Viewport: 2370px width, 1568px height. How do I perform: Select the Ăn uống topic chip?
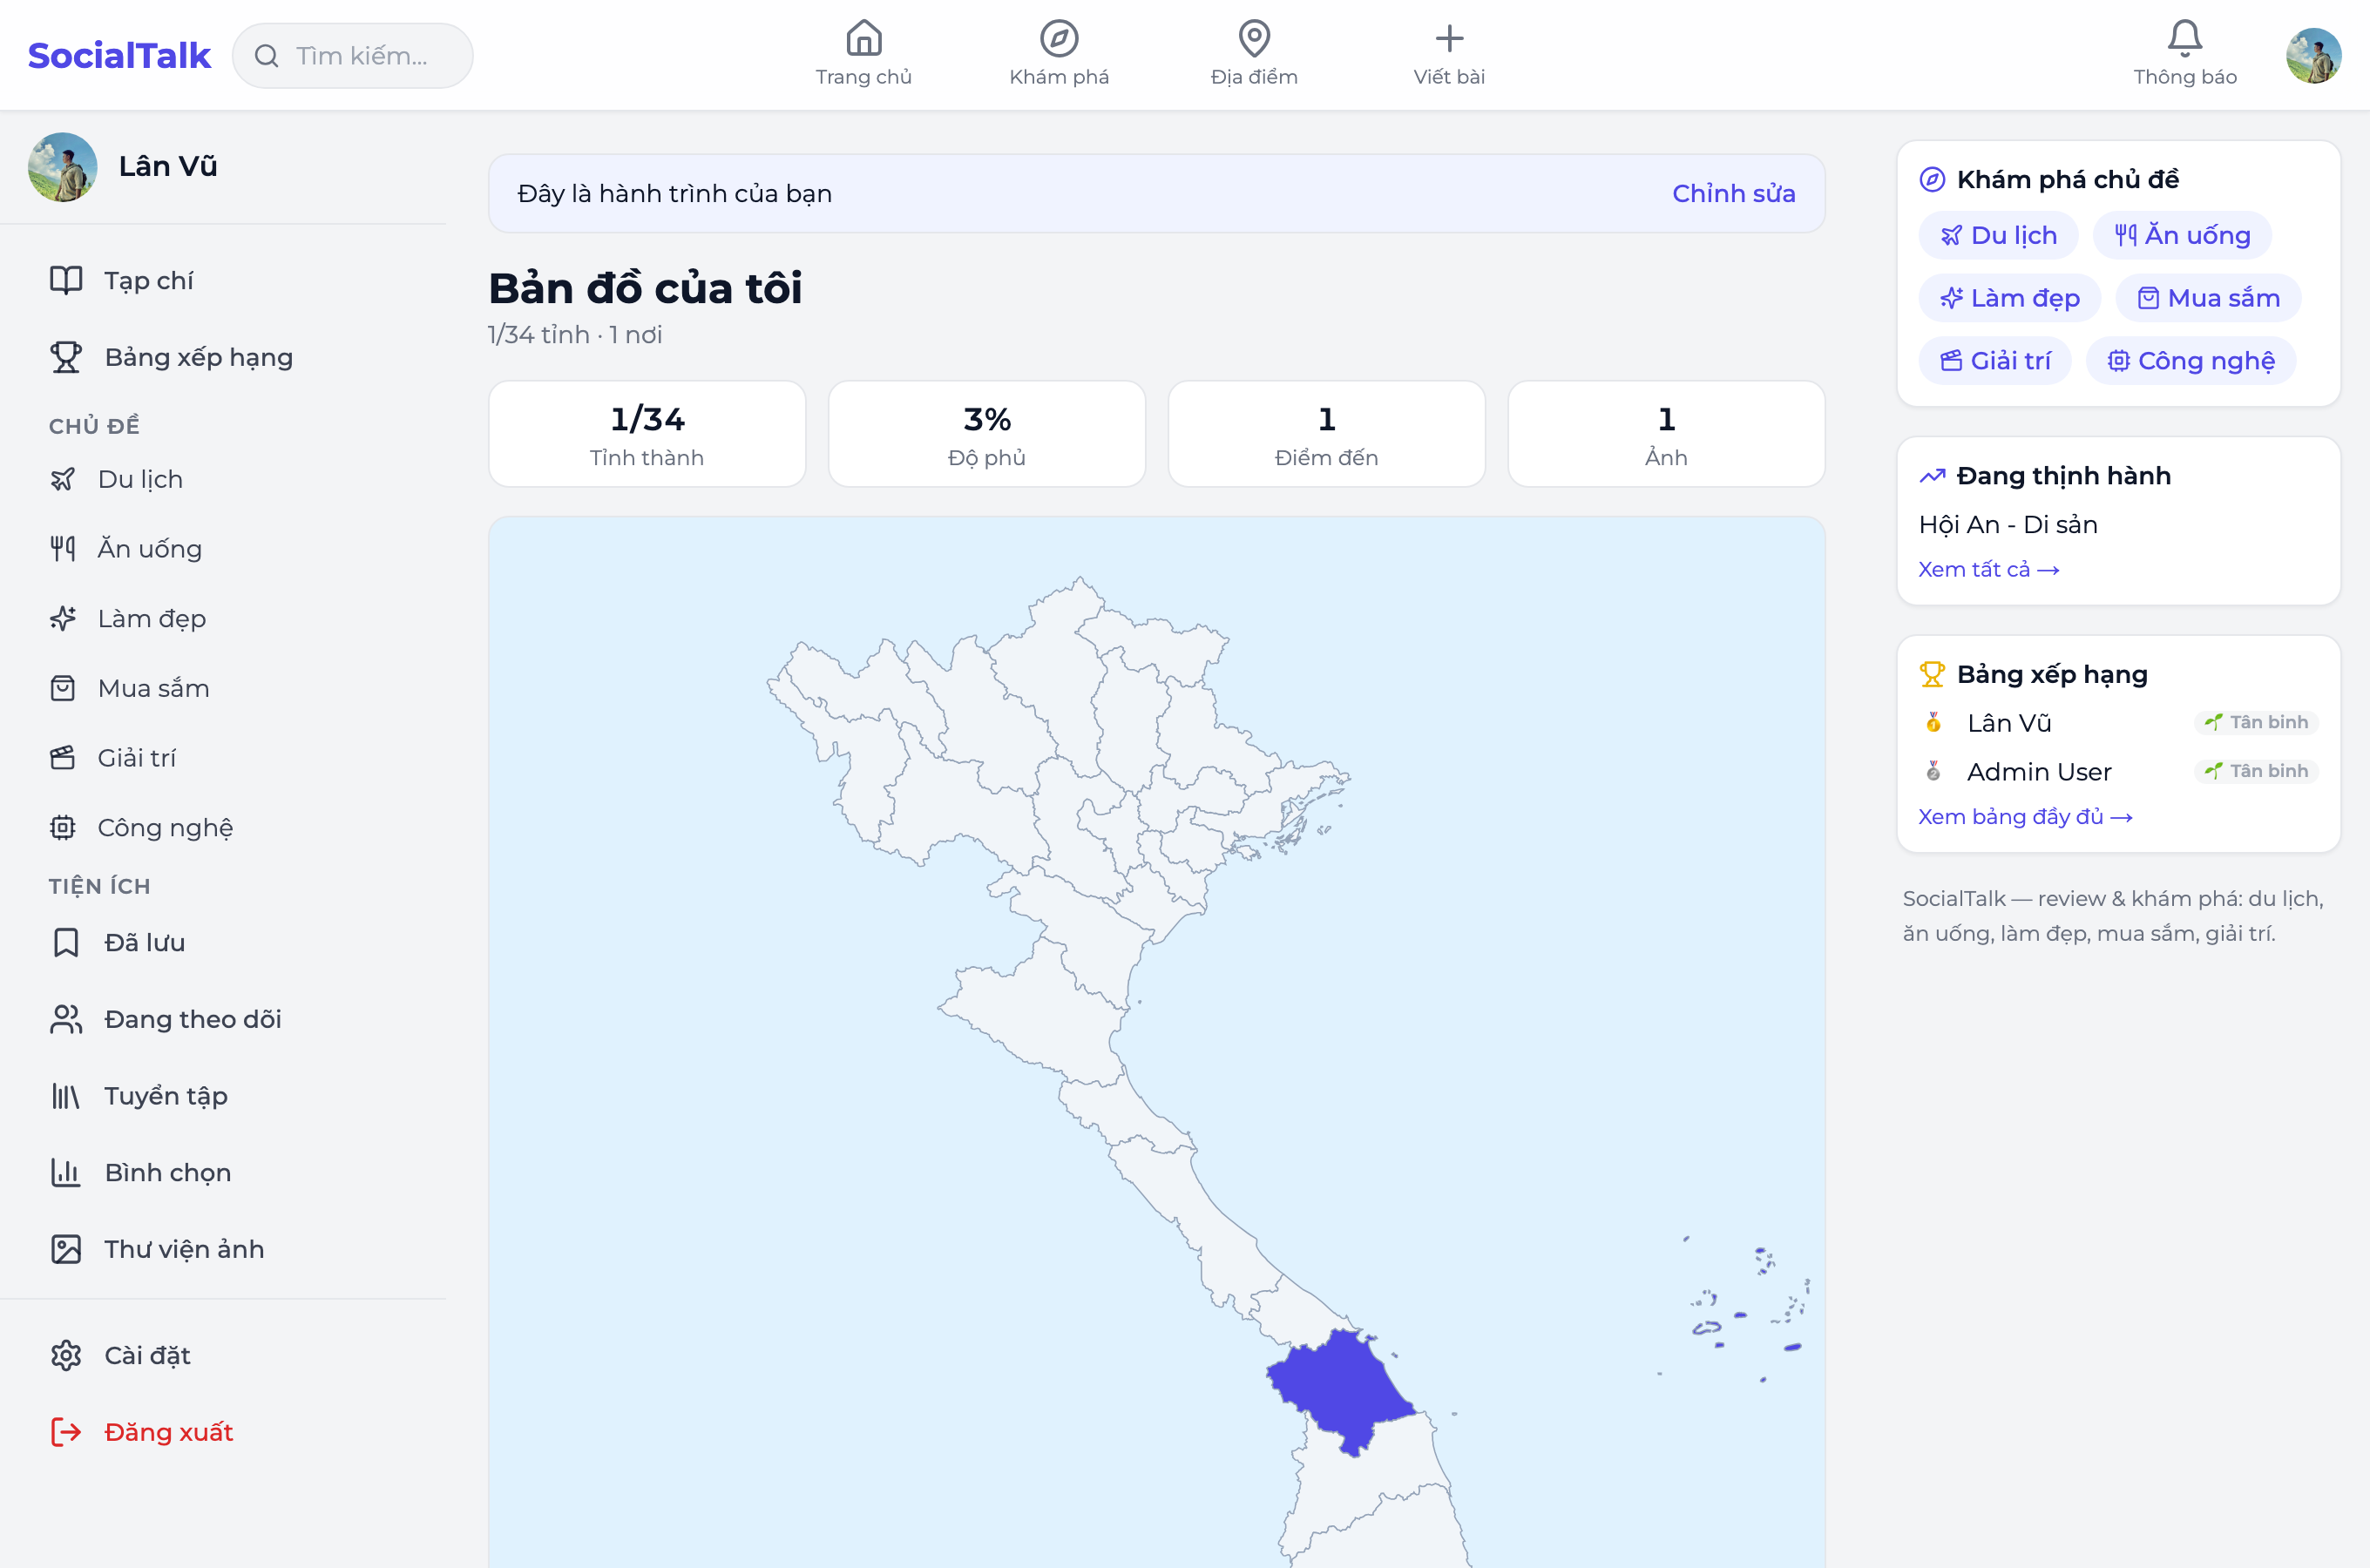(x=2182, y=235)
